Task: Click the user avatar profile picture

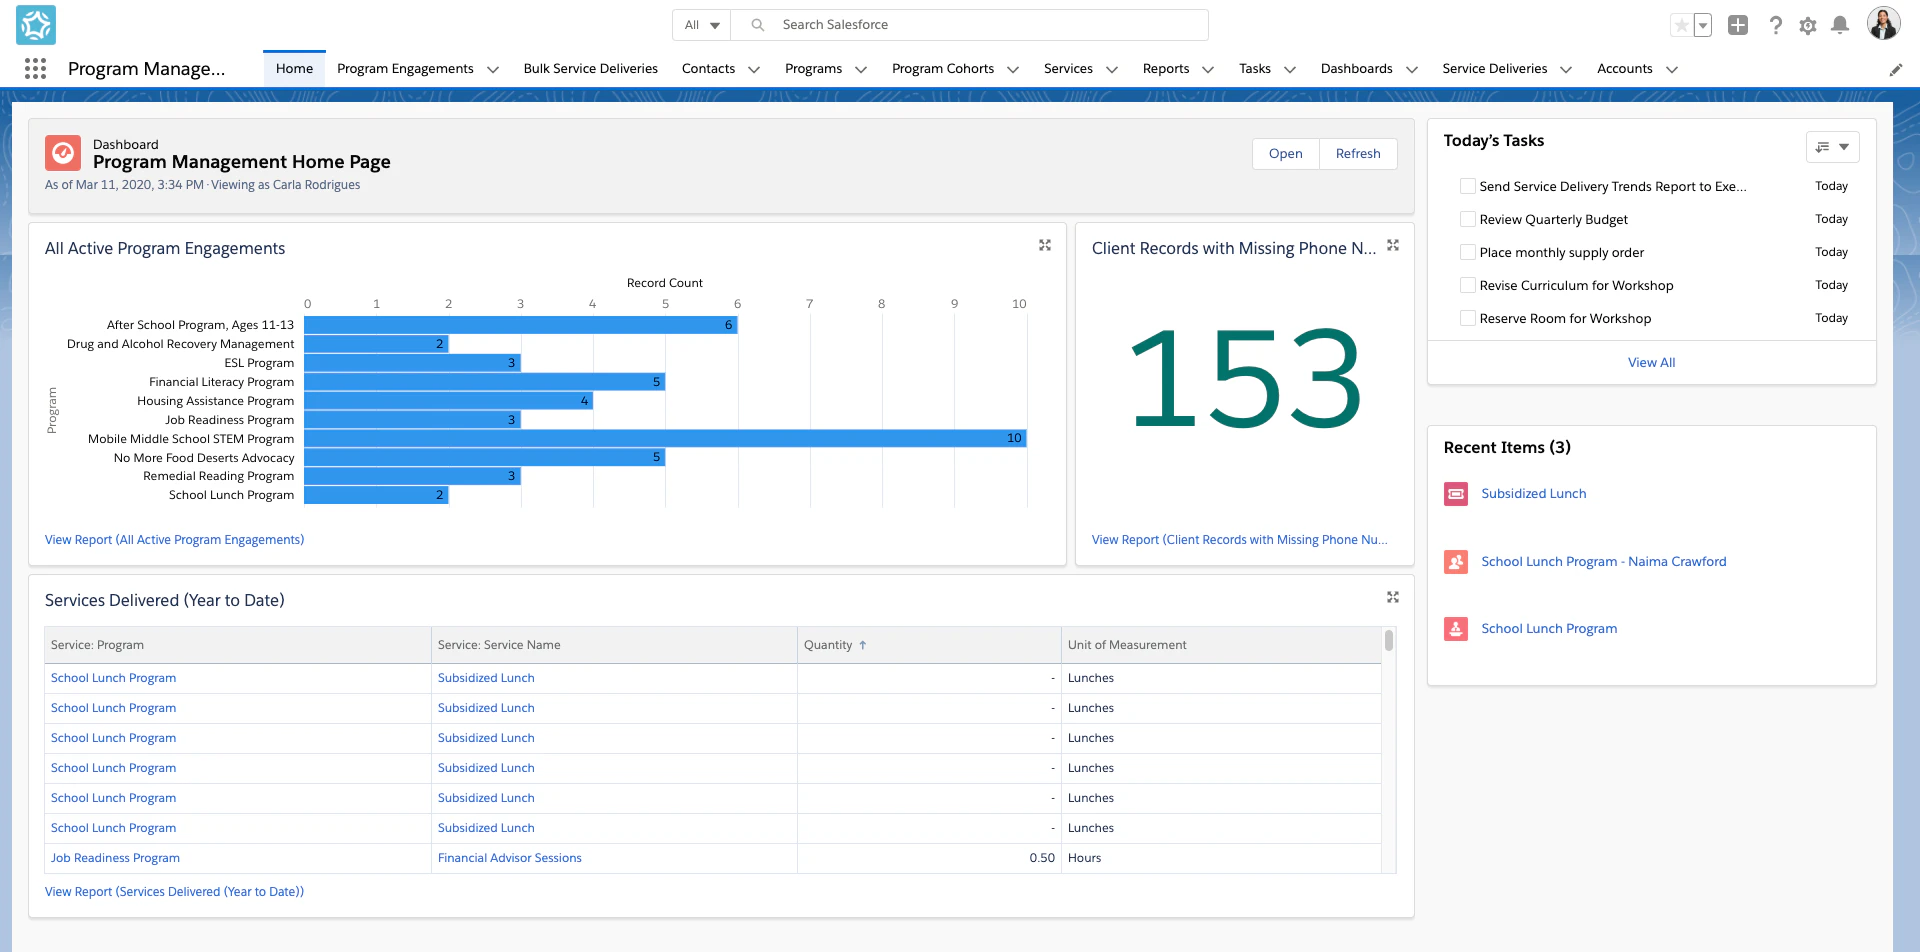Action: pyautogui.click(x=1884, y=23)
